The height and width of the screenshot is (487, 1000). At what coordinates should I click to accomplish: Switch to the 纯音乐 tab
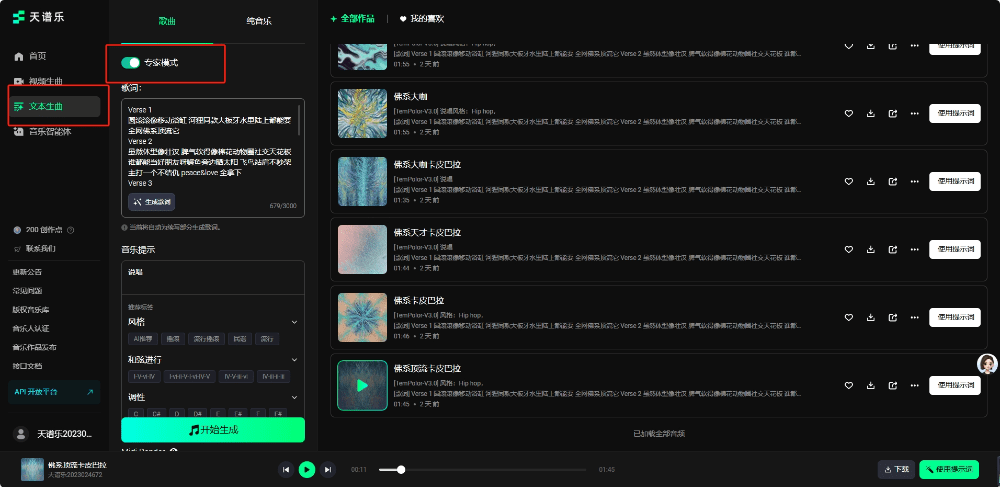[258, 20]
